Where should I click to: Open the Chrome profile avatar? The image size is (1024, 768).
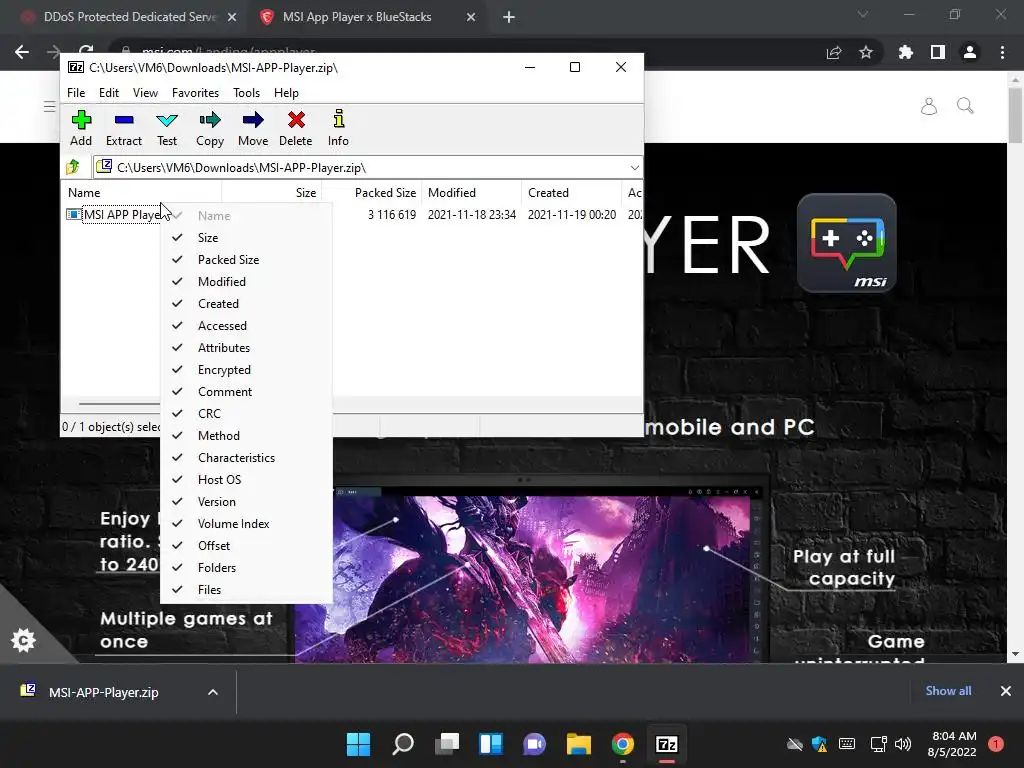pyautogui.click(x=970, y=52)
